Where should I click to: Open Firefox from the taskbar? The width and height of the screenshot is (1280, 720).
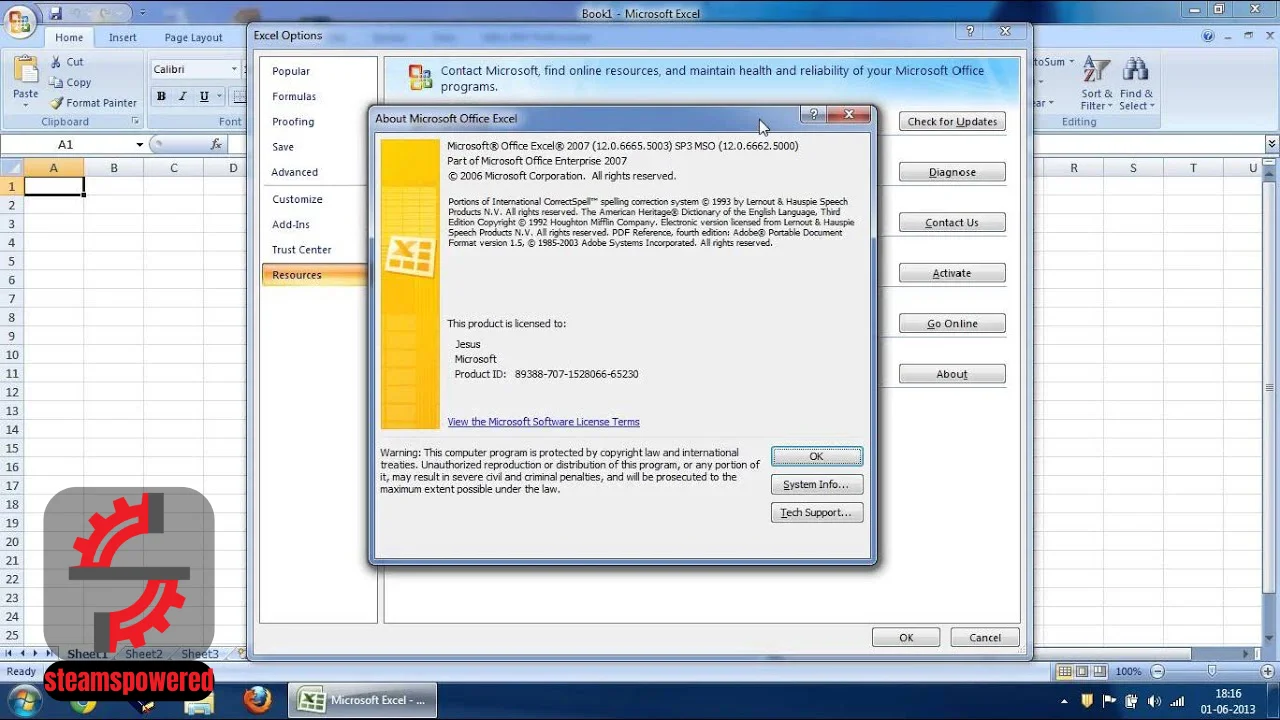tap(258, 700)
